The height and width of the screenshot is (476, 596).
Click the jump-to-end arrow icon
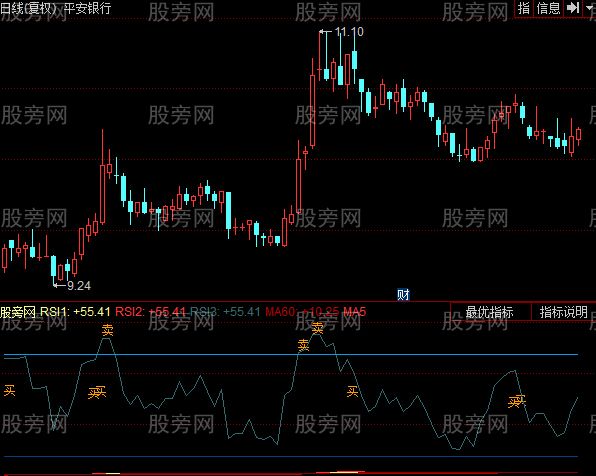(573, 8)
